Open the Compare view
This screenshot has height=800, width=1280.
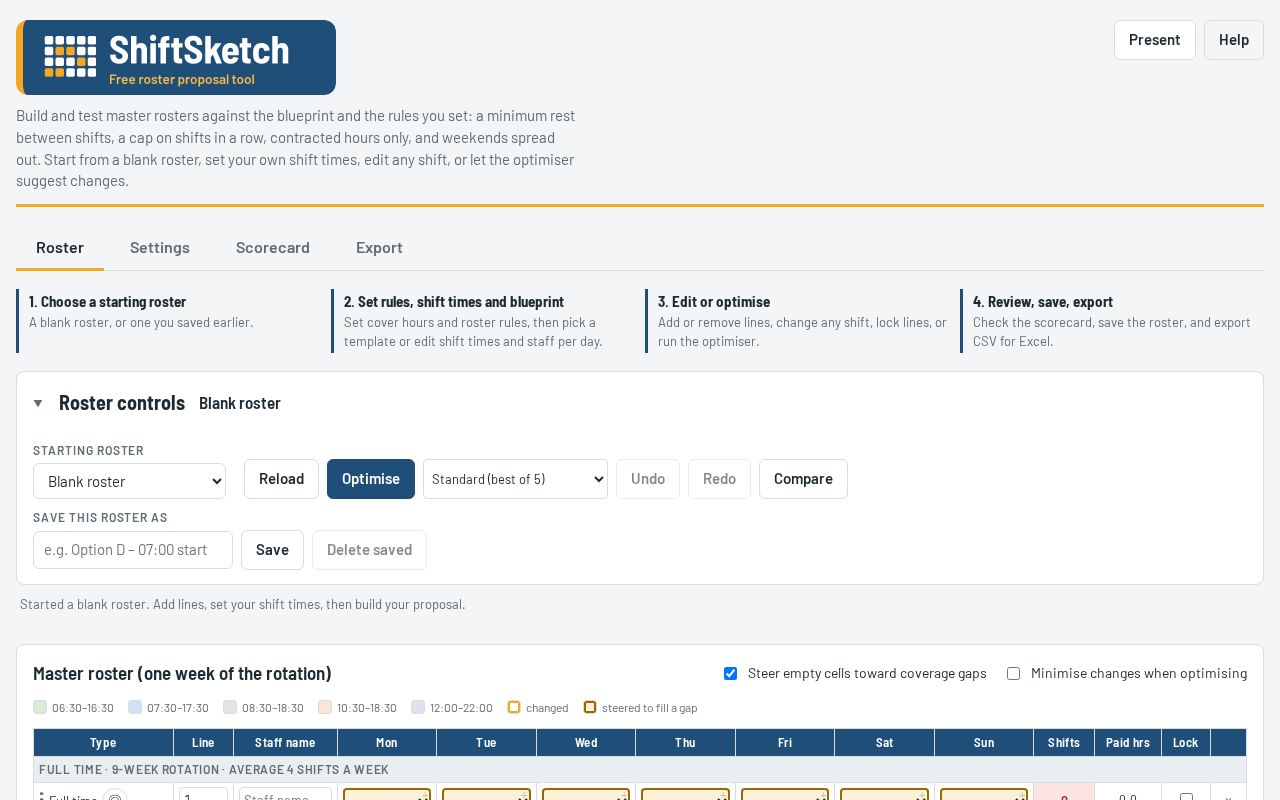803,479
